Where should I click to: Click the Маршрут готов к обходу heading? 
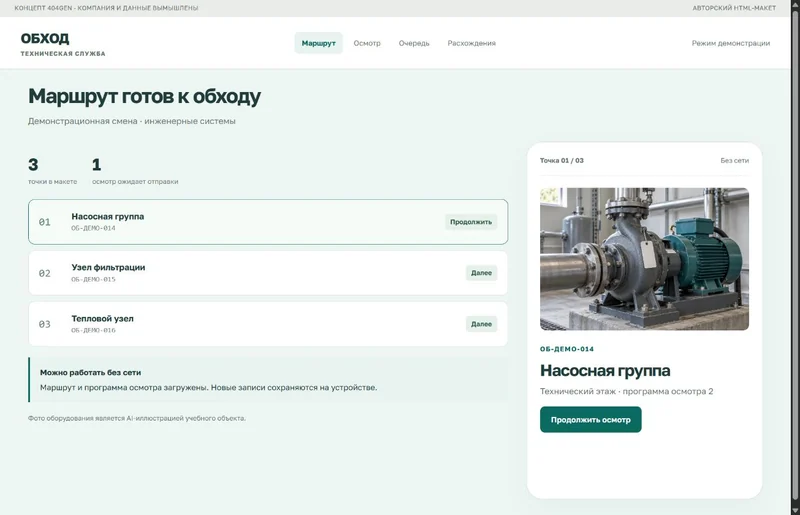coord(144,96)
